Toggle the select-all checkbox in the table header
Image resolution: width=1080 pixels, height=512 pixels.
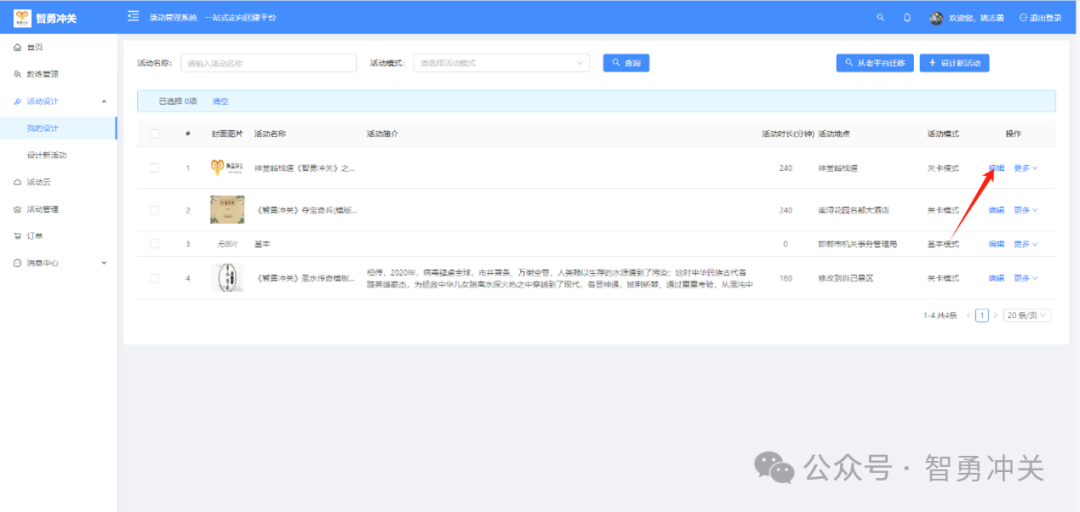(x=154, y=134)
